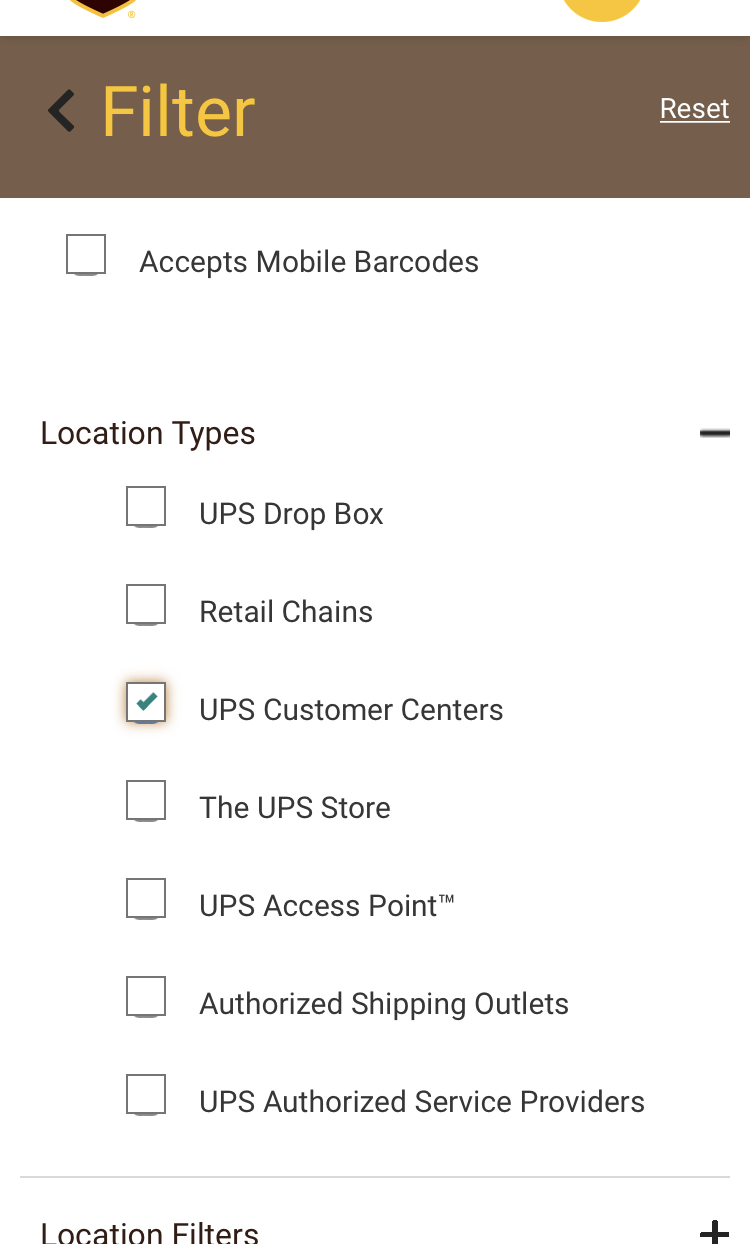Screen dimensions: 750x1244
Task: Click the yellow circular button at top
Action: pos(601,8)
